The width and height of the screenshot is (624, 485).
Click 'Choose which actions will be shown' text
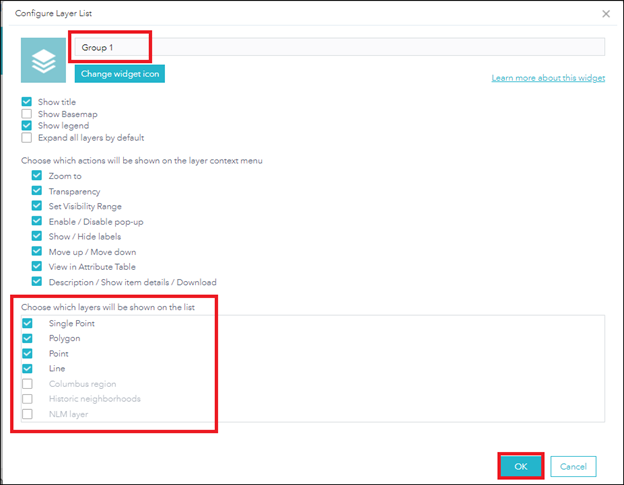point(142,161)
